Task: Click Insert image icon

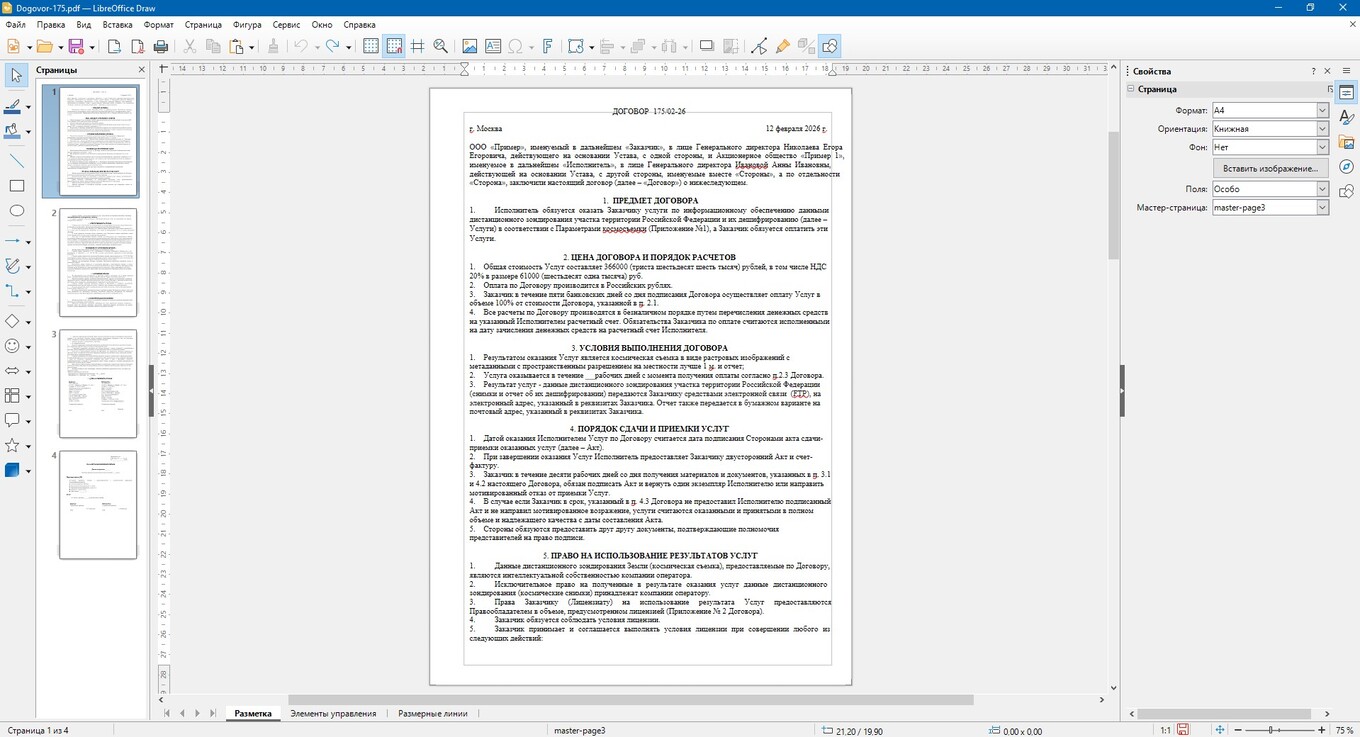Action: pos(469,46)
